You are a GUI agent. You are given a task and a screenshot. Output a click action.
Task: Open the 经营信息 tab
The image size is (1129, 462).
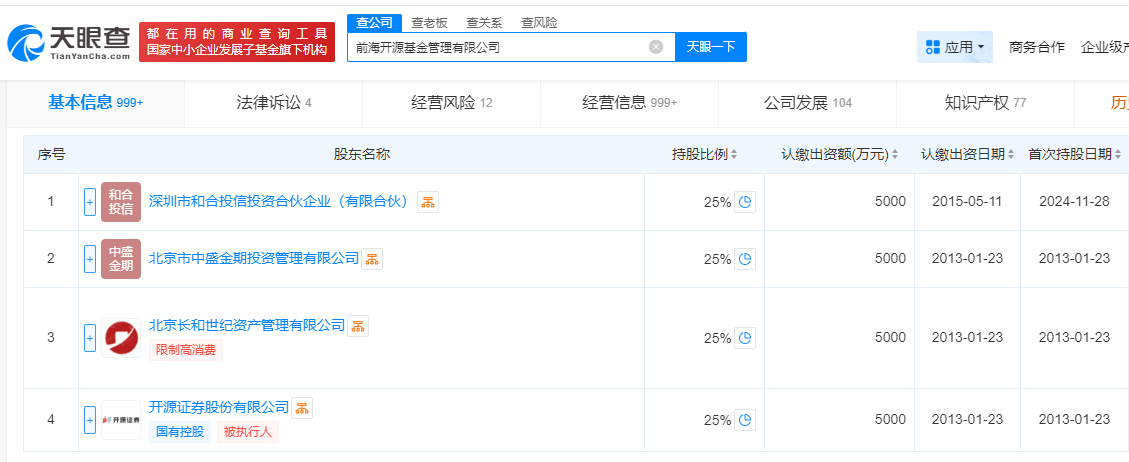point(629,103)
